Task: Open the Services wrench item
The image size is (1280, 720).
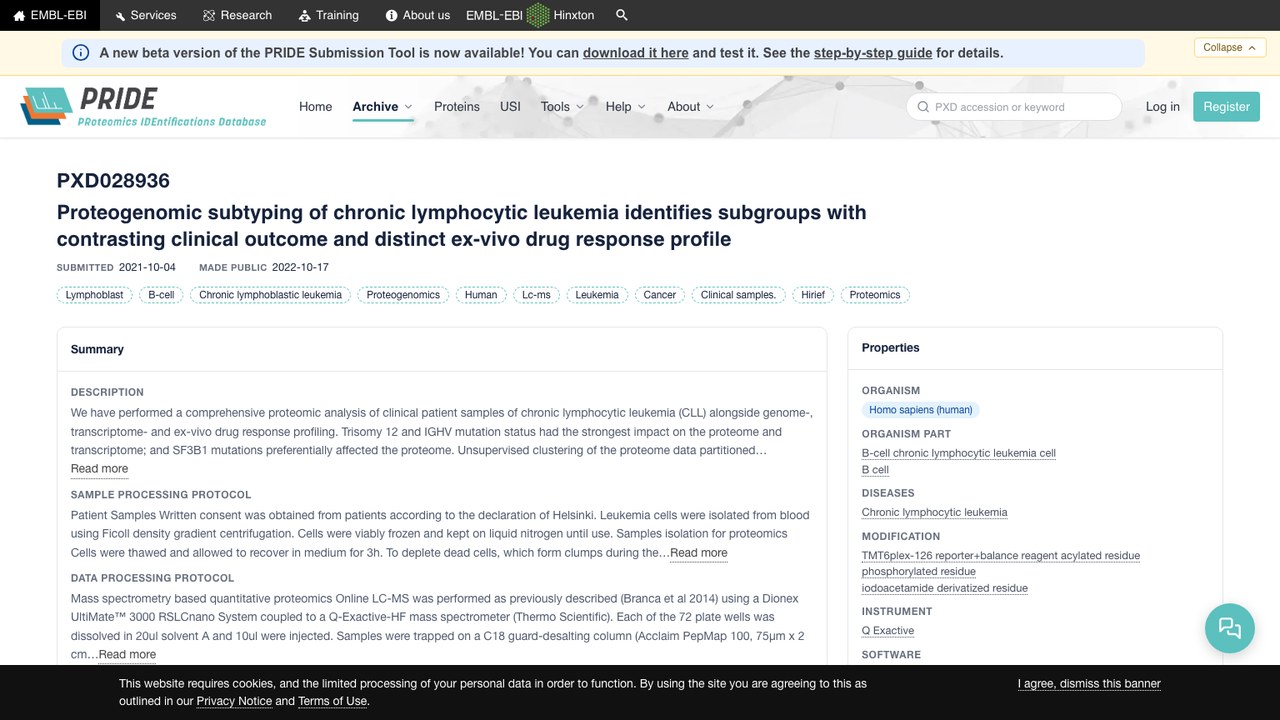Action: pos(146,15)
